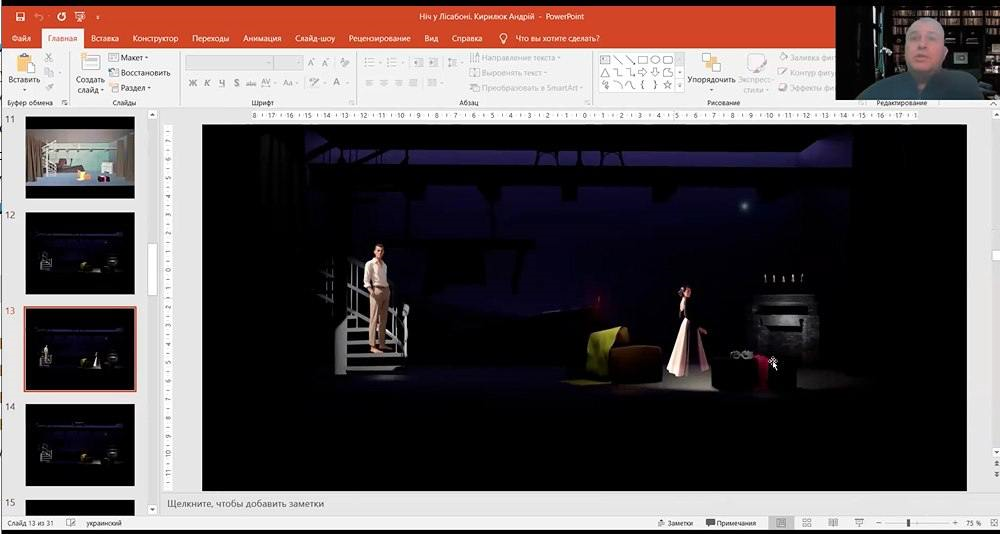This screenshot has width=1000, height=534.
Task: Toggle center text alignment
Action: 384,83
